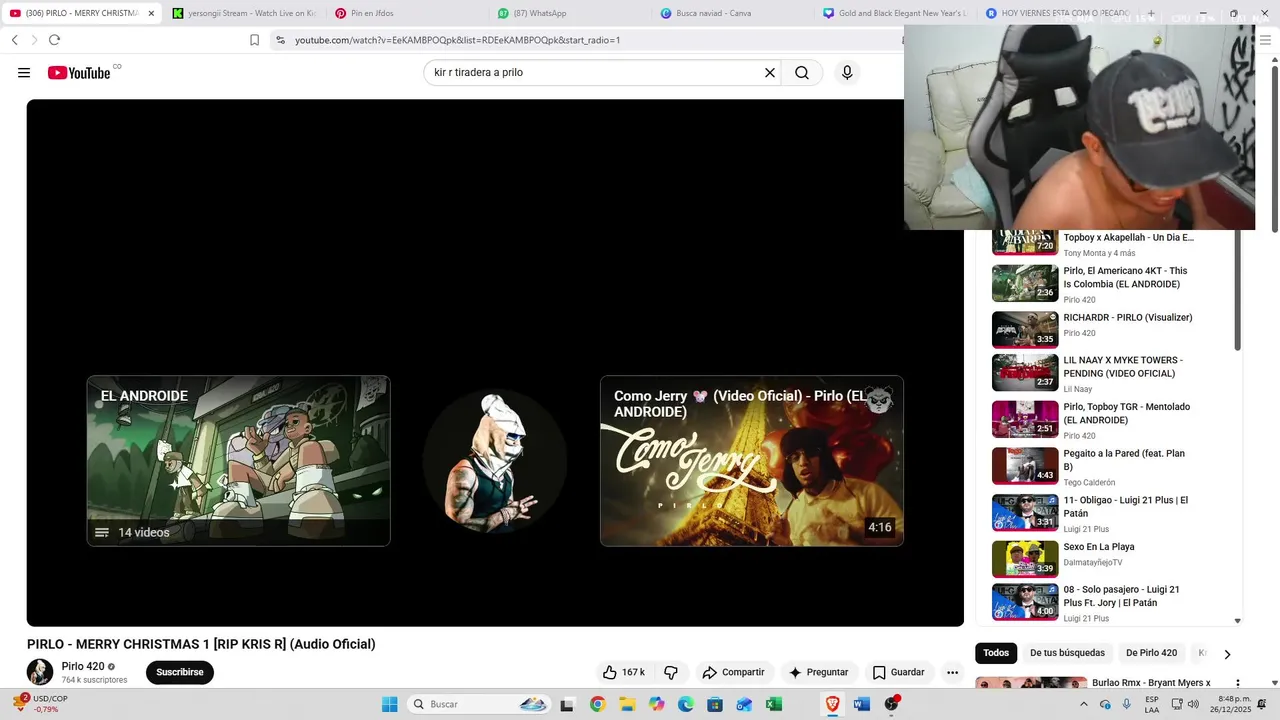Open the volume control in system tray
Screen dimensions: 1280x720
[1193, 704]
